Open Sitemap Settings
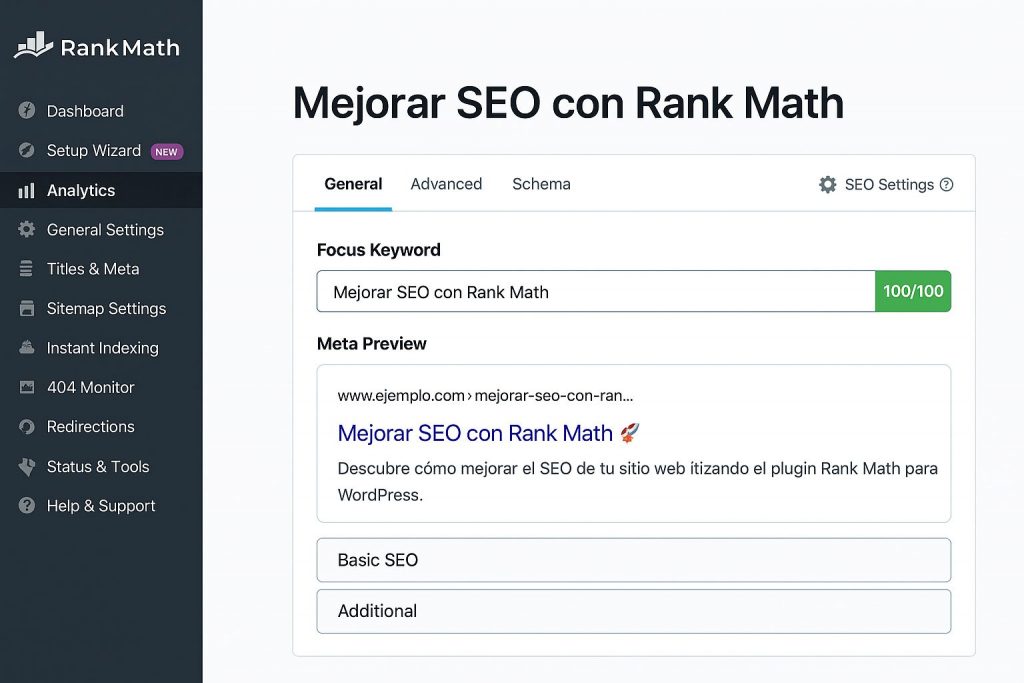 tap(106, 309)
